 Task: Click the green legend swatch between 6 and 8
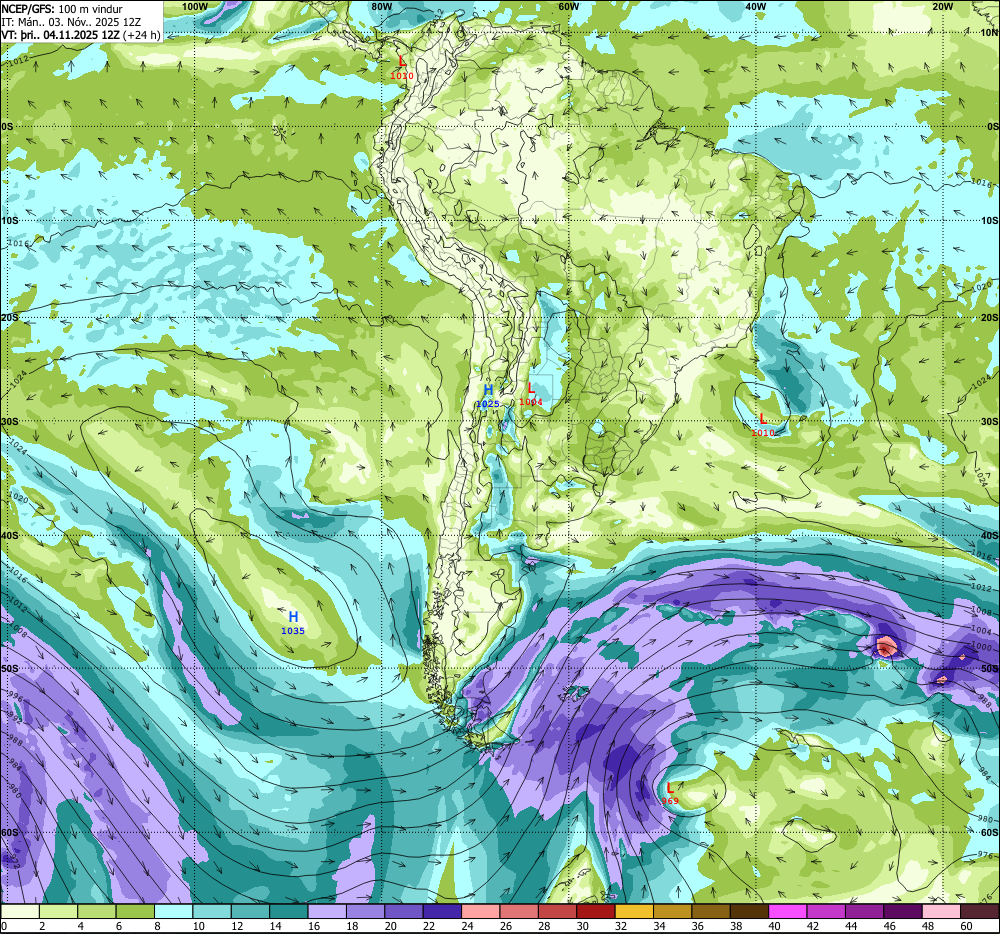pos(136,911)
